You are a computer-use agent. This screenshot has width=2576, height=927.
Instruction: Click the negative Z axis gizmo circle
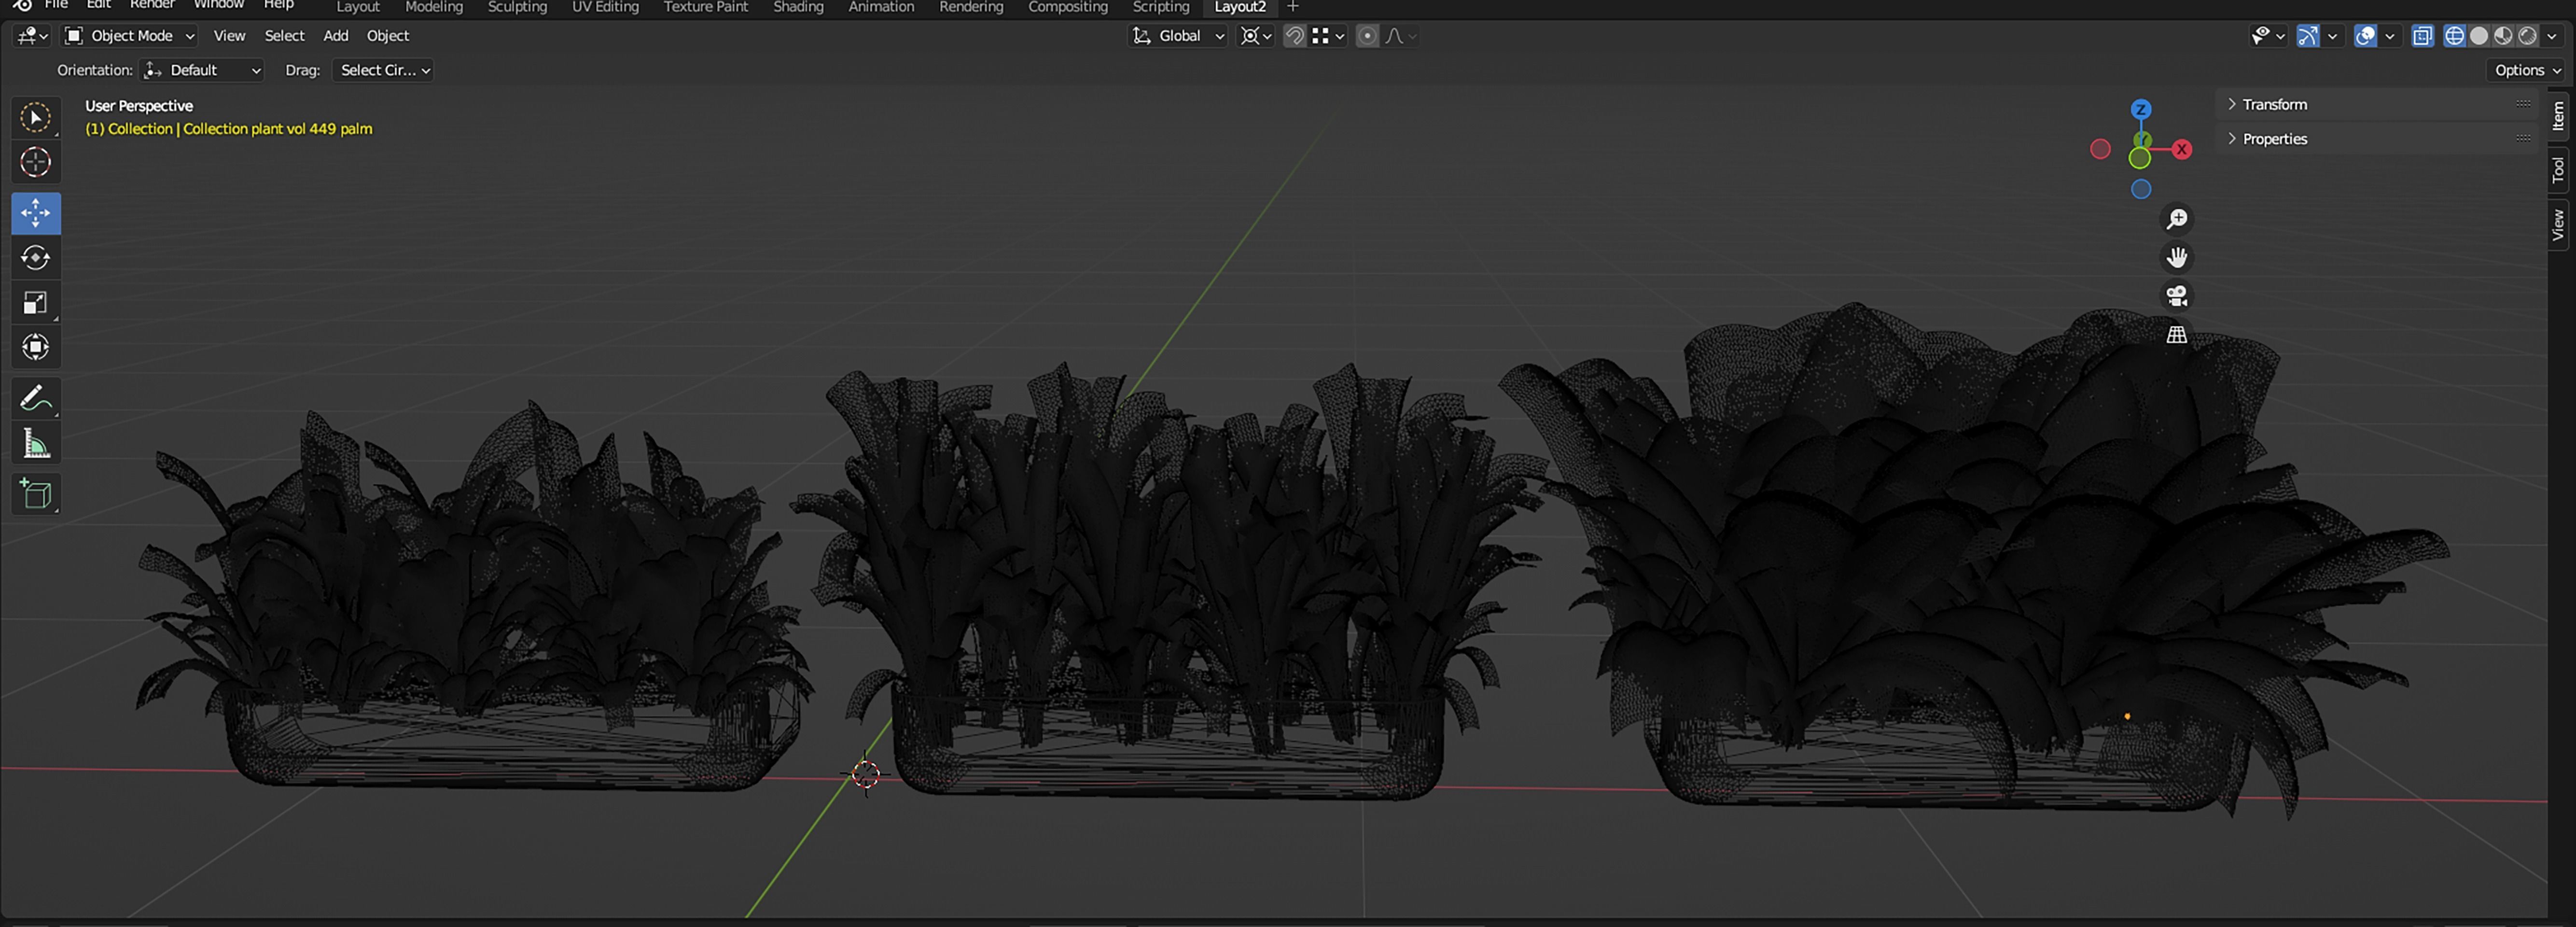point(2141,189)
